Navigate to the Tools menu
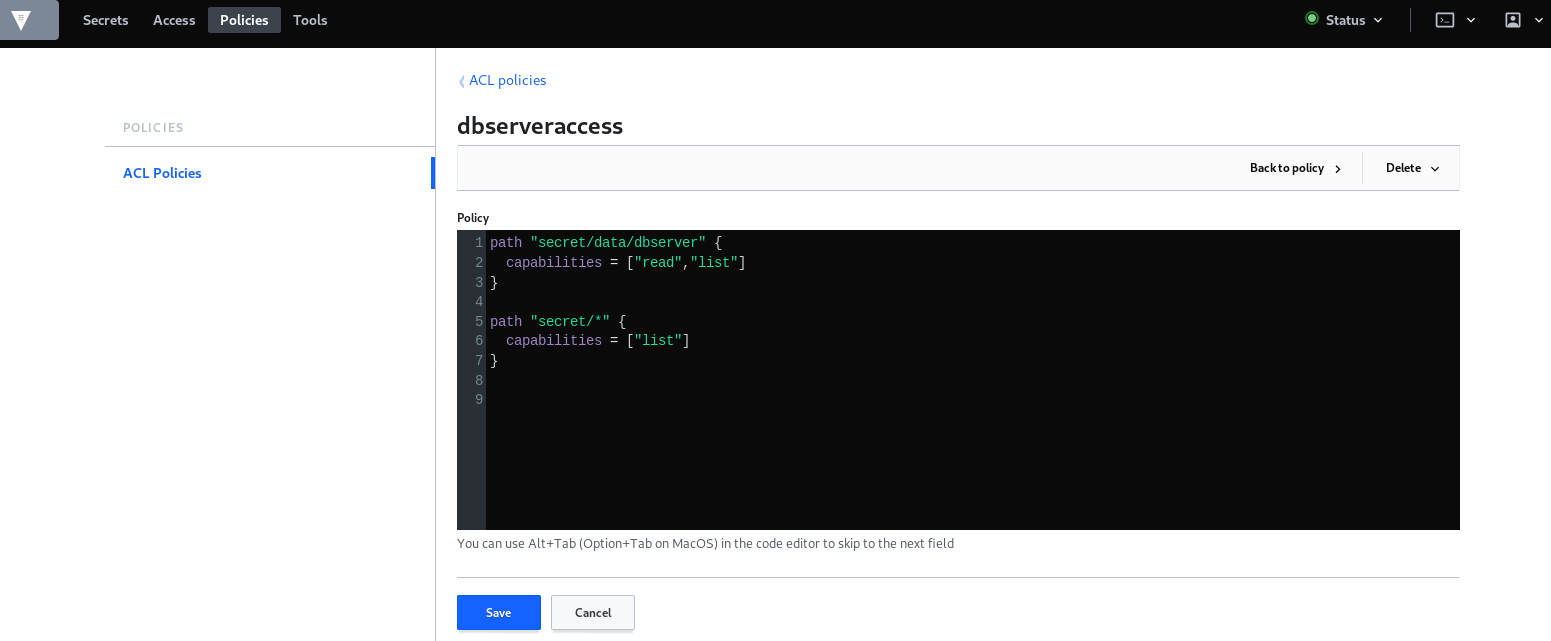The height and width of the screenshot is (641, 1551). [309, 19]
